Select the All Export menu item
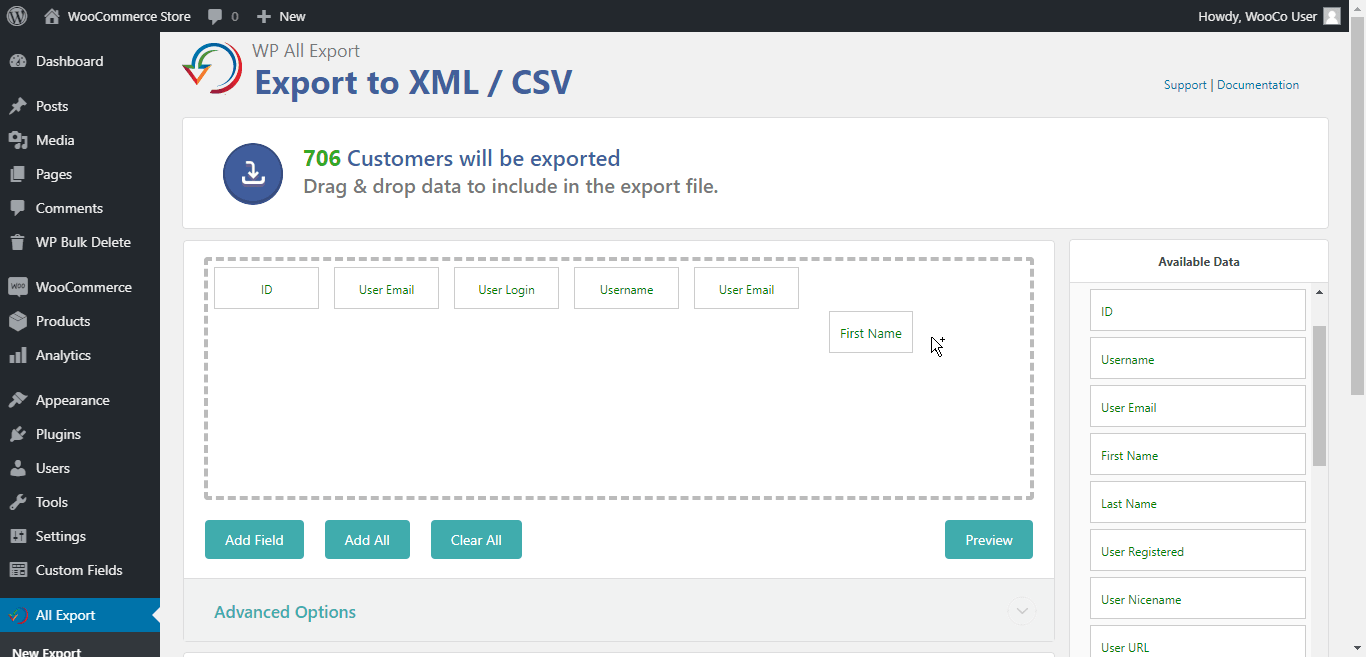1366x657 pixels. [80, 615]
